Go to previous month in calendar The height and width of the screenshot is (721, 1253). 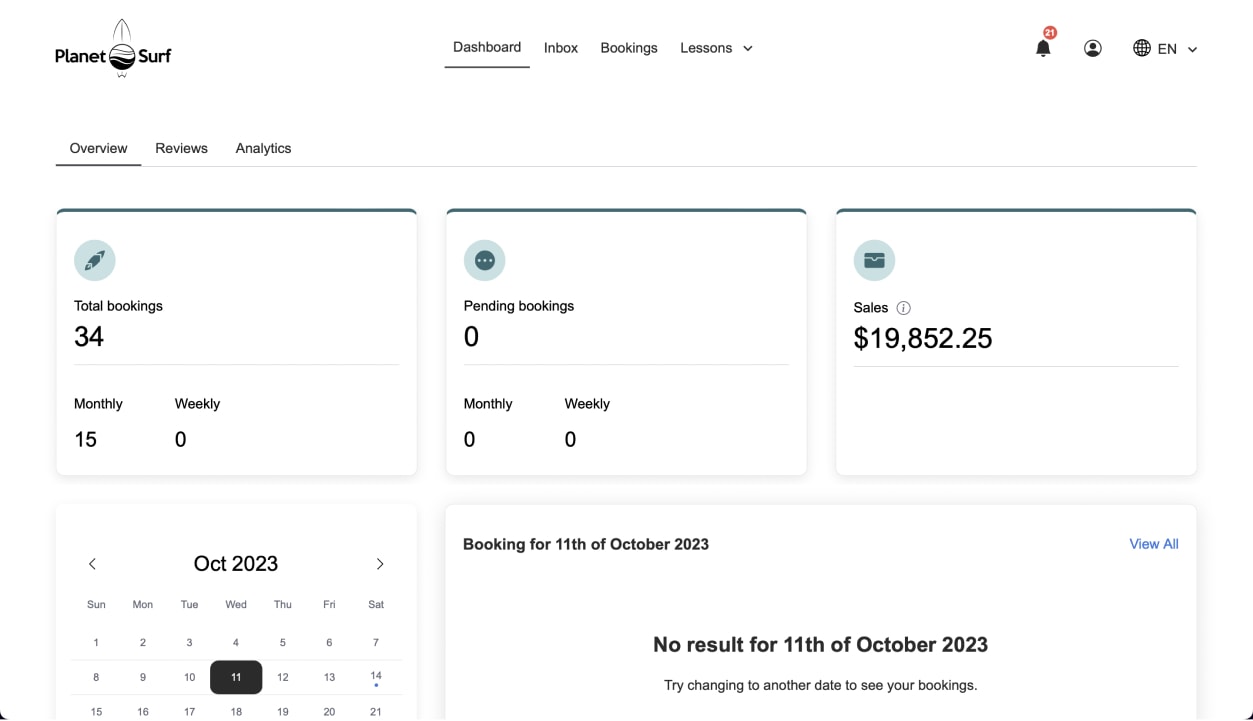[x=92, y=564]
